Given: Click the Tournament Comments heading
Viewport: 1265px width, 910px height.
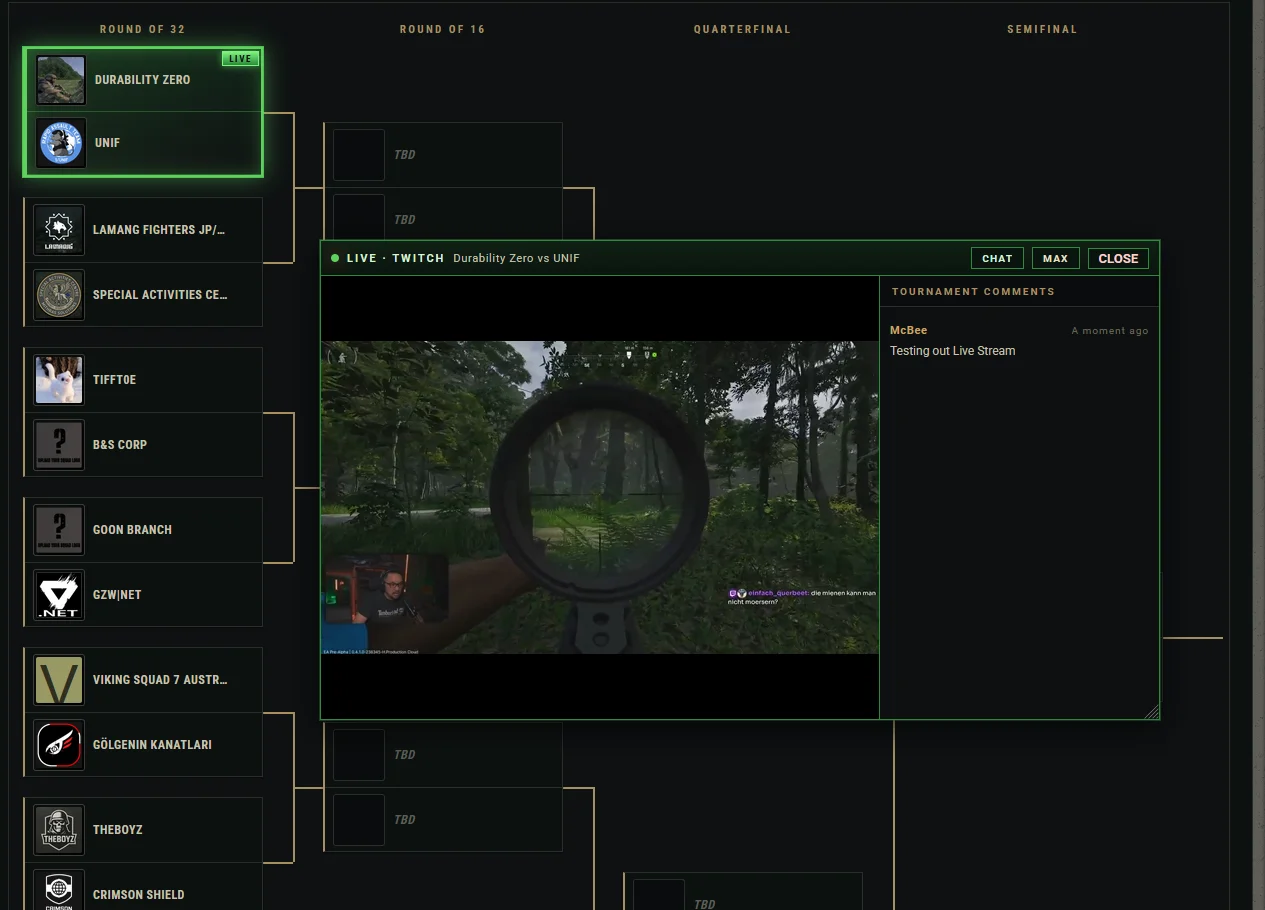Looking at the screenshot, I should (x=973, y=292).
